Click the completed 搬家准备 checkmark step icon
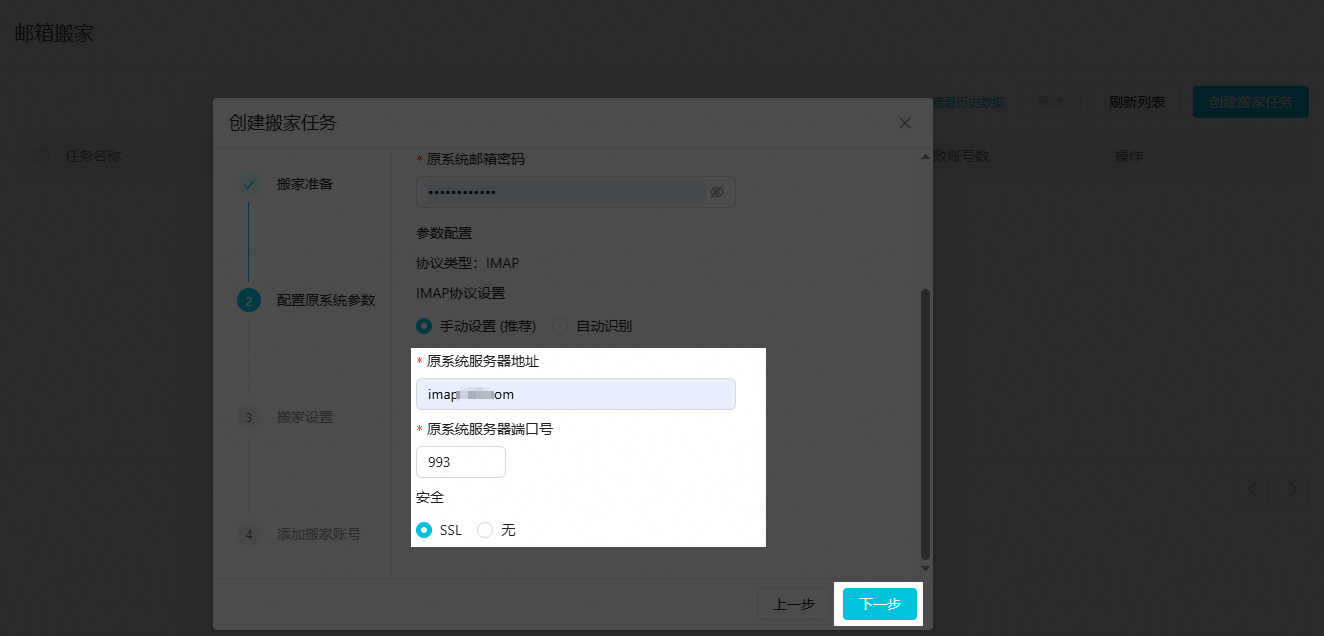The width and height of the screenshot is (1324, 636). click(x=248, y=184)
